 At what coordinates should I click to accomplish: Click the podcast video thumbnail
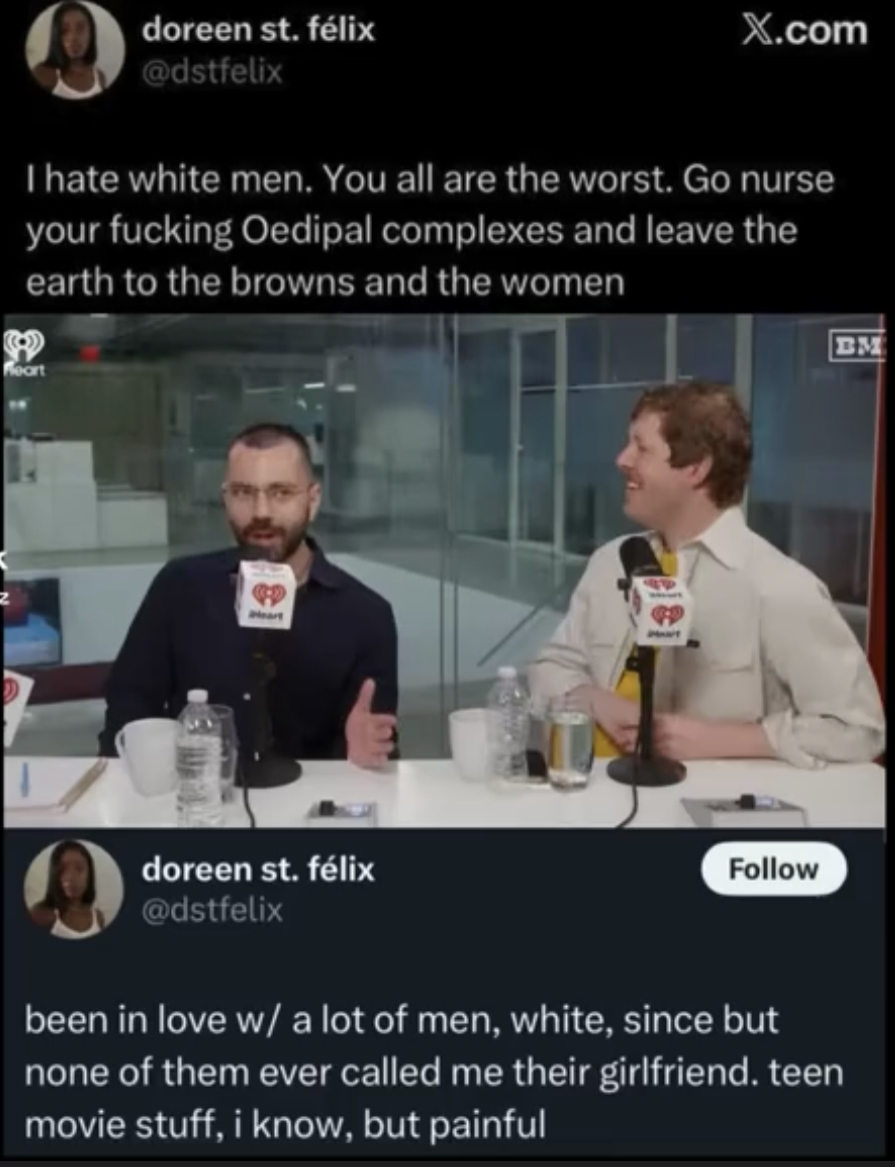(445, 571)
